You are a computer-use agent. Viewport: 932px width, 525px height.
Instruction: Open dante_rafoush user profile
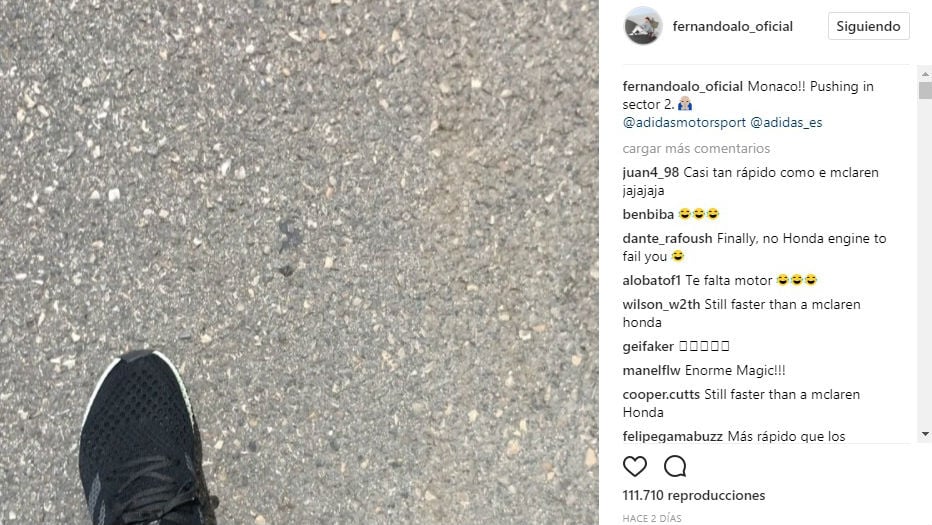click(x=667, y=238)
